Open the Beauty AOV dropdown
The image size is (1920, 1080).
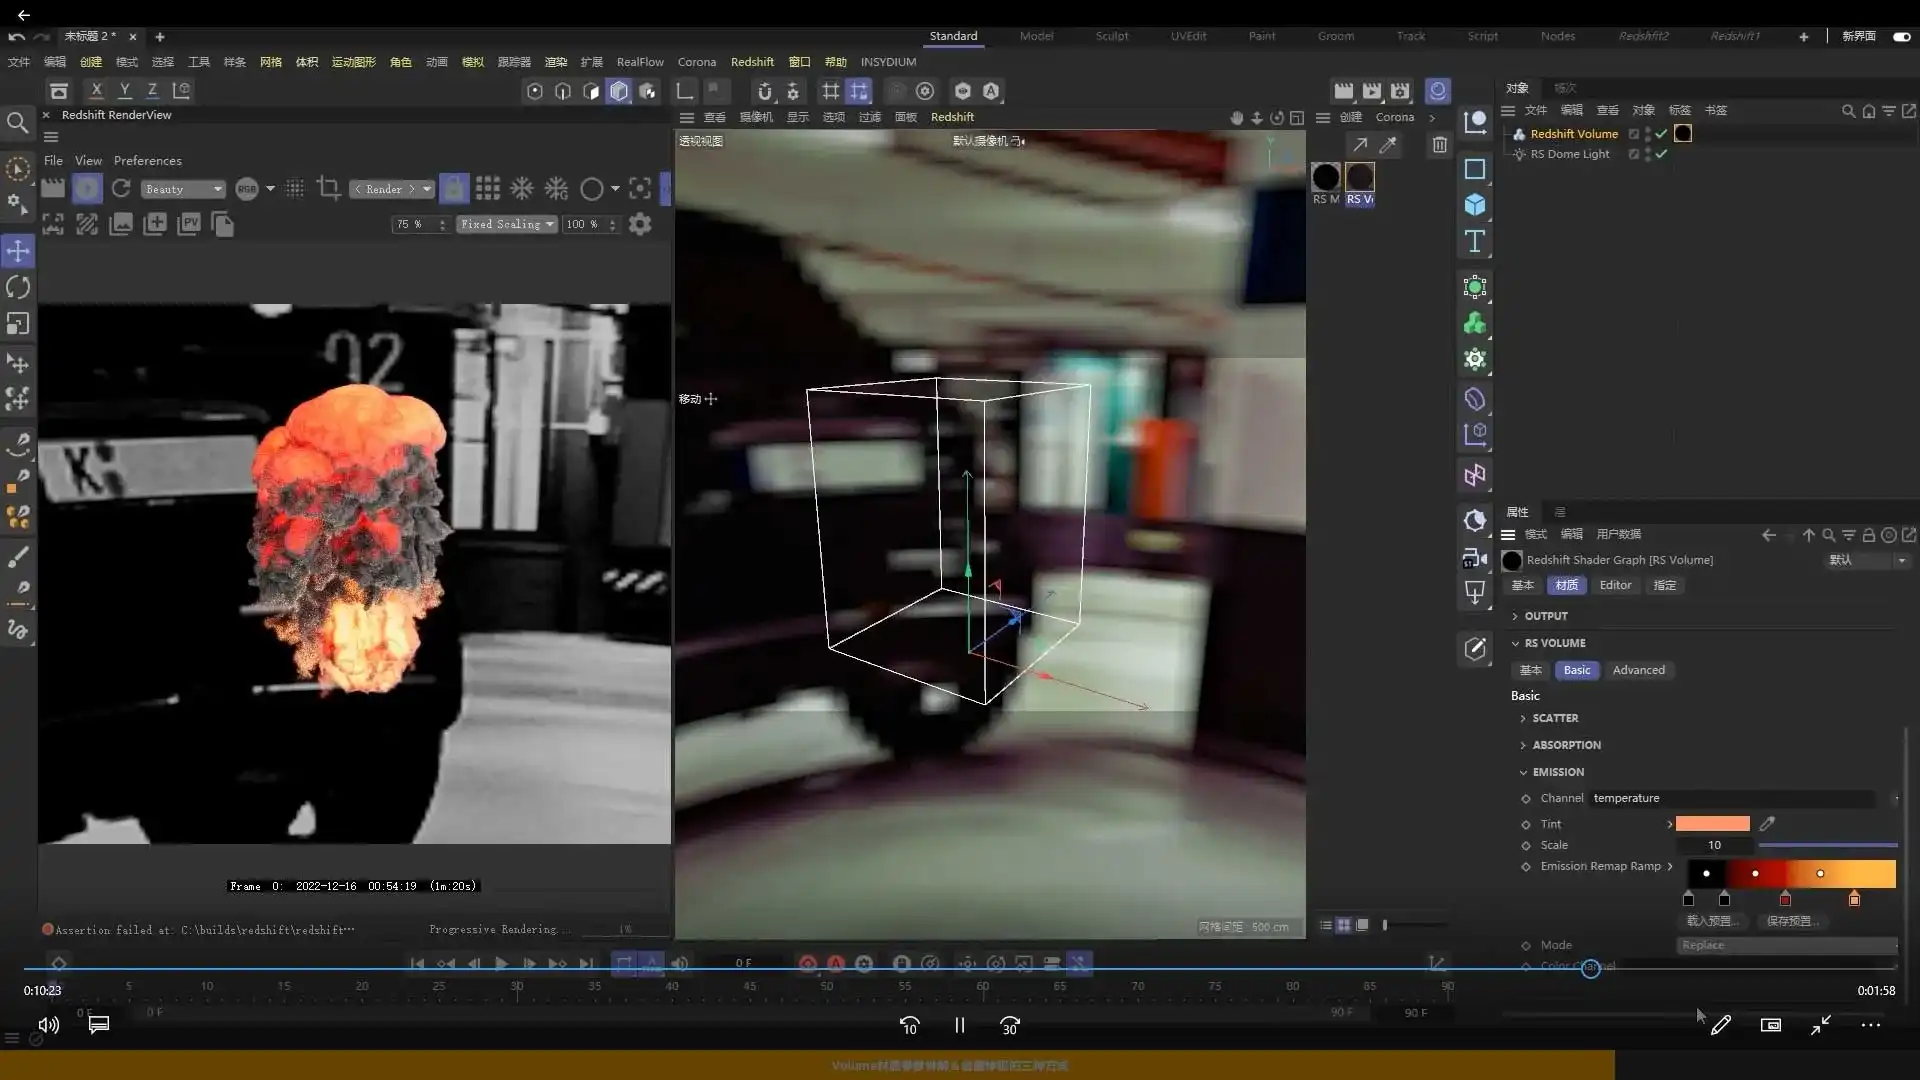(183, 189)
